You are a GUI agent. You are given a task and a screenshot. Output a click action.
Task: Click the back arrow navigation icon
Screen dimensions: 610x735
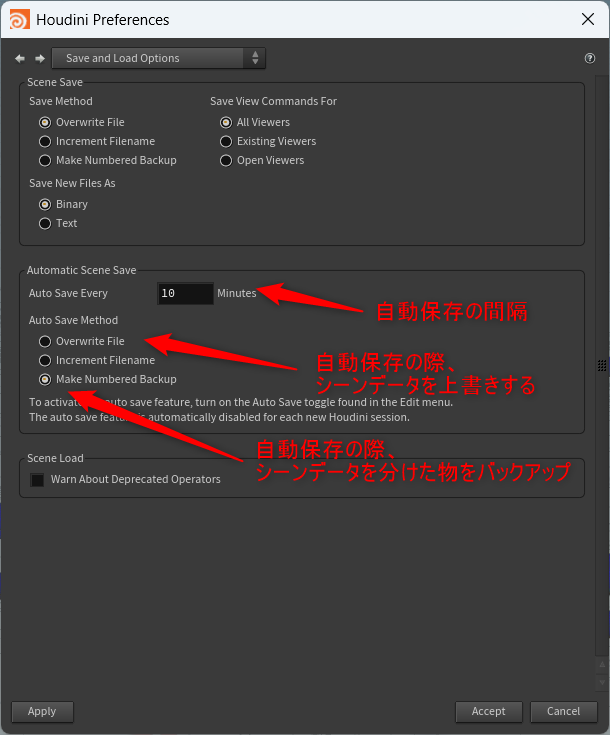point(20,59)
